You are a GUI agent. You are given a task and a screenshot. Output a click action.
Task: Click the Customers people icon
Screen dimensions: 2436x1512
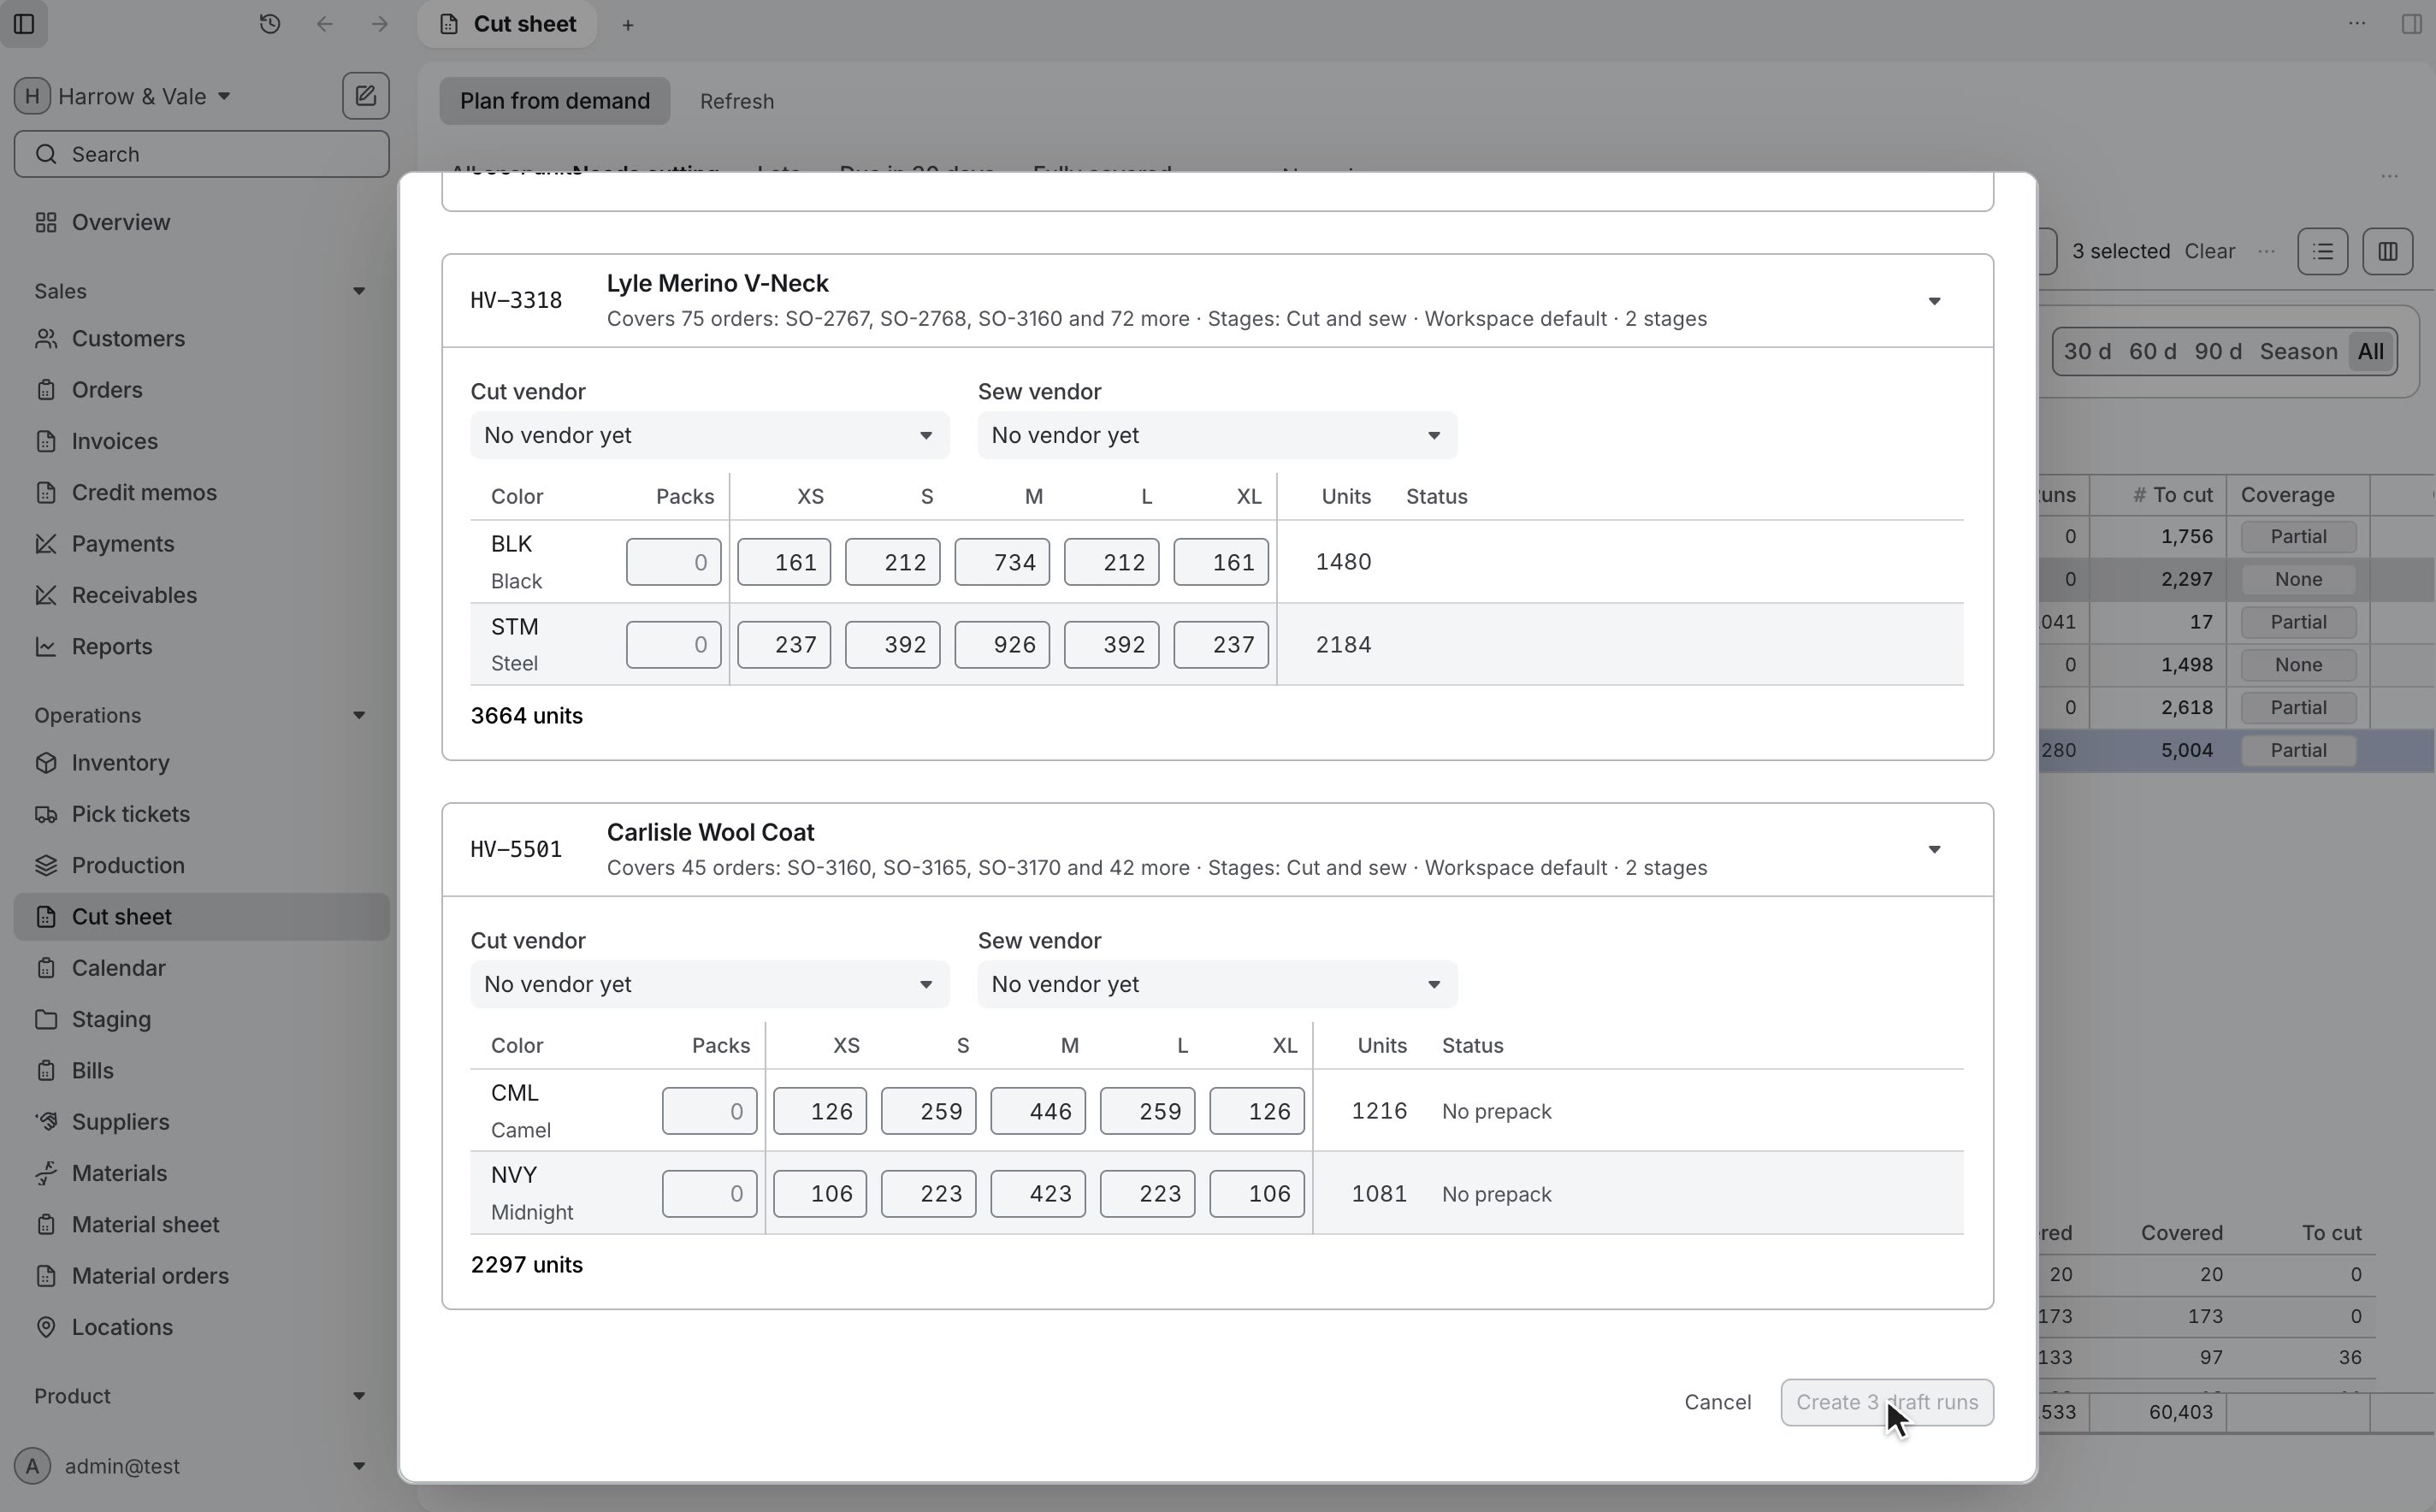(46, 339)
